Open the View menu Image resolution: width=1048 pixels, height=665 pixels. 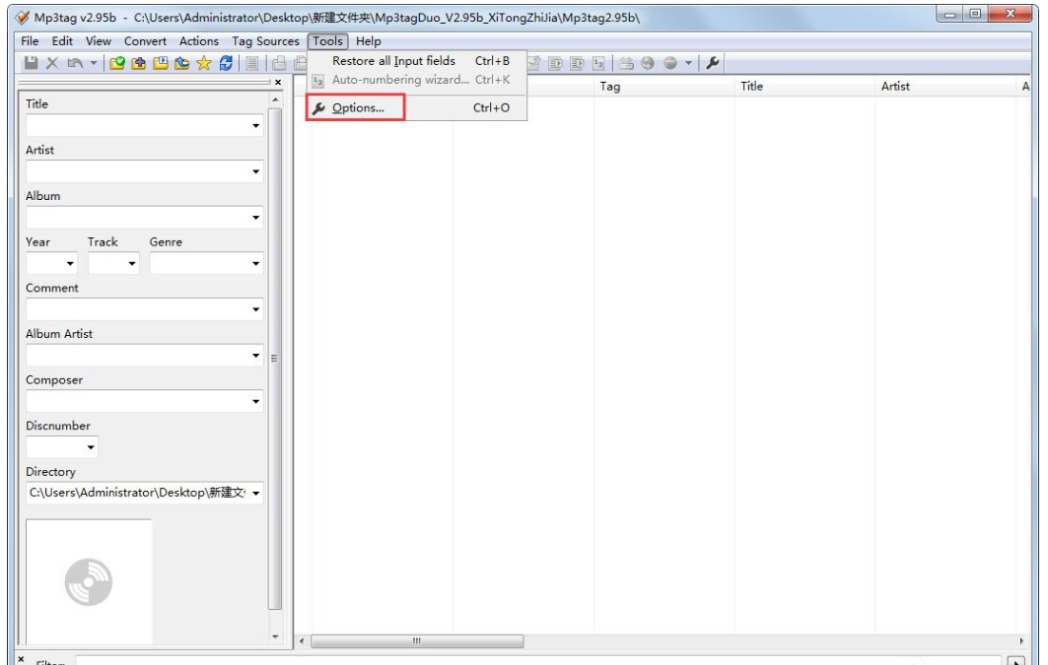98,41
